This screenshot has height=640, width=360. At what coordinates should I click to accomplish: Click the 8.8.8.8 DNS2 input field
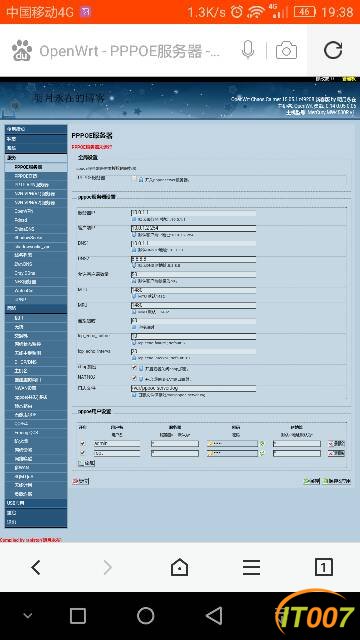click(x=193, y=259)
